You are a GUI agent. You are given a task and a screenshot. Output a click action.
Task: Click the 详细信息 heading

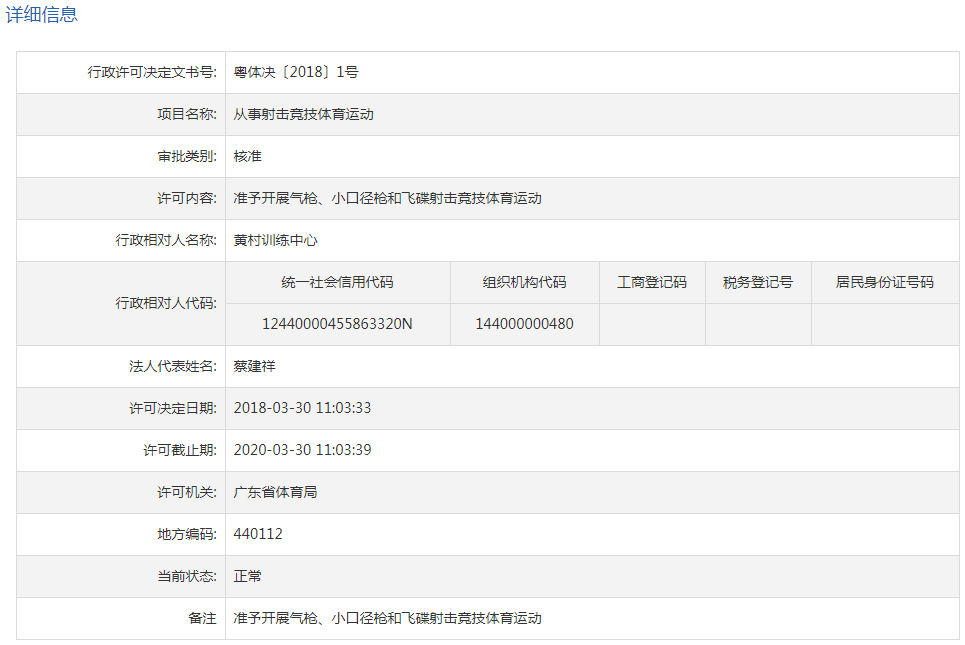[42, 15]
